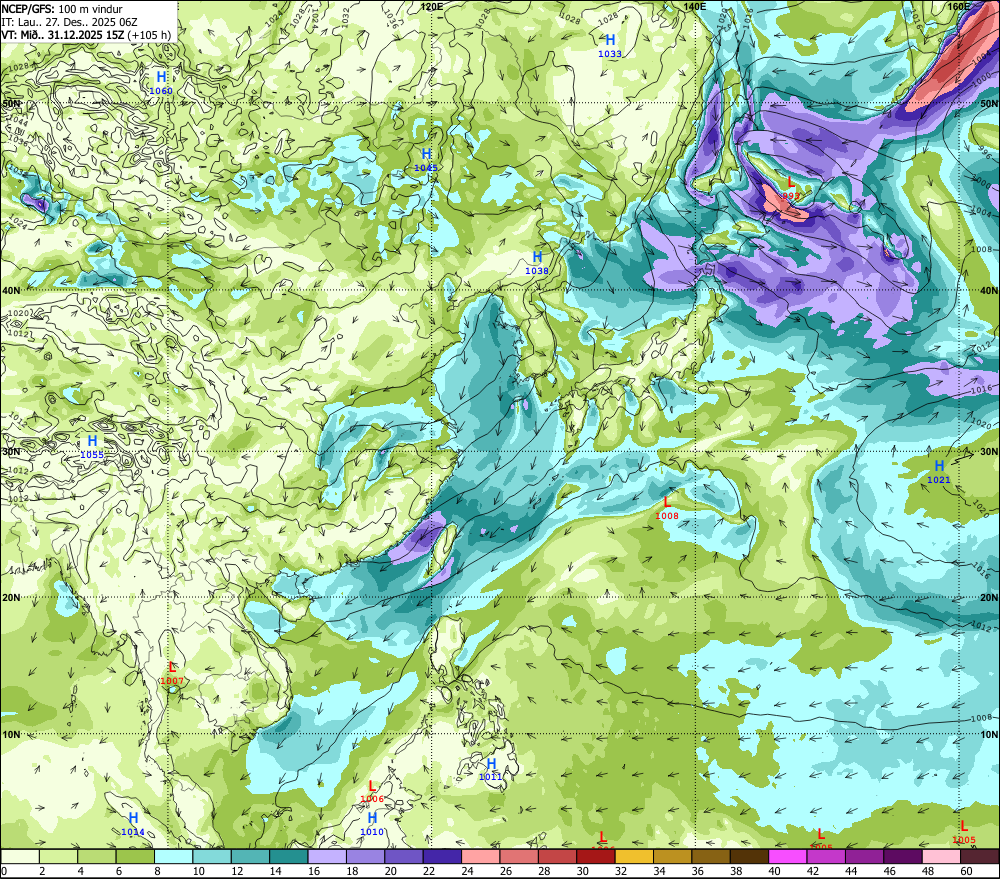Click the H 1021 high pressure marker
This screenshot has width=1000, height=879.
[x=939, y=472]
